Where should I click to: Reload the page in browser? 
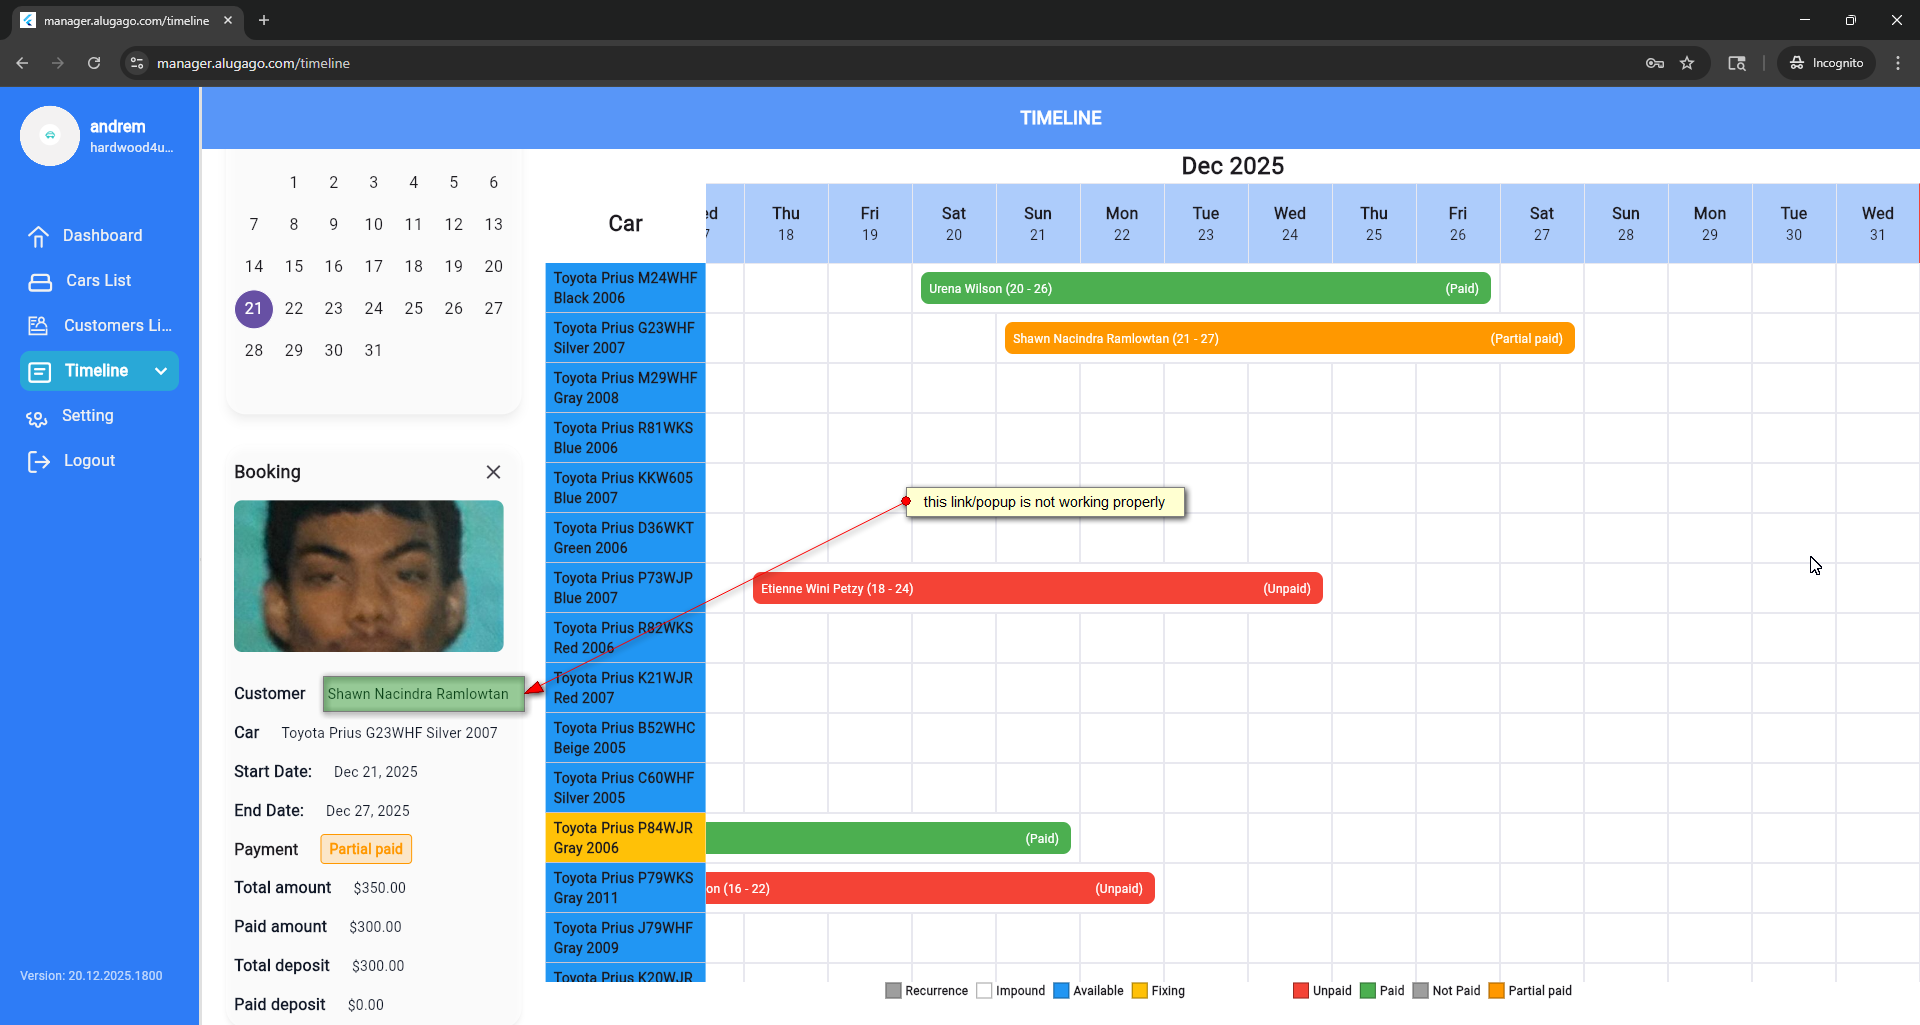coord(94,63)
